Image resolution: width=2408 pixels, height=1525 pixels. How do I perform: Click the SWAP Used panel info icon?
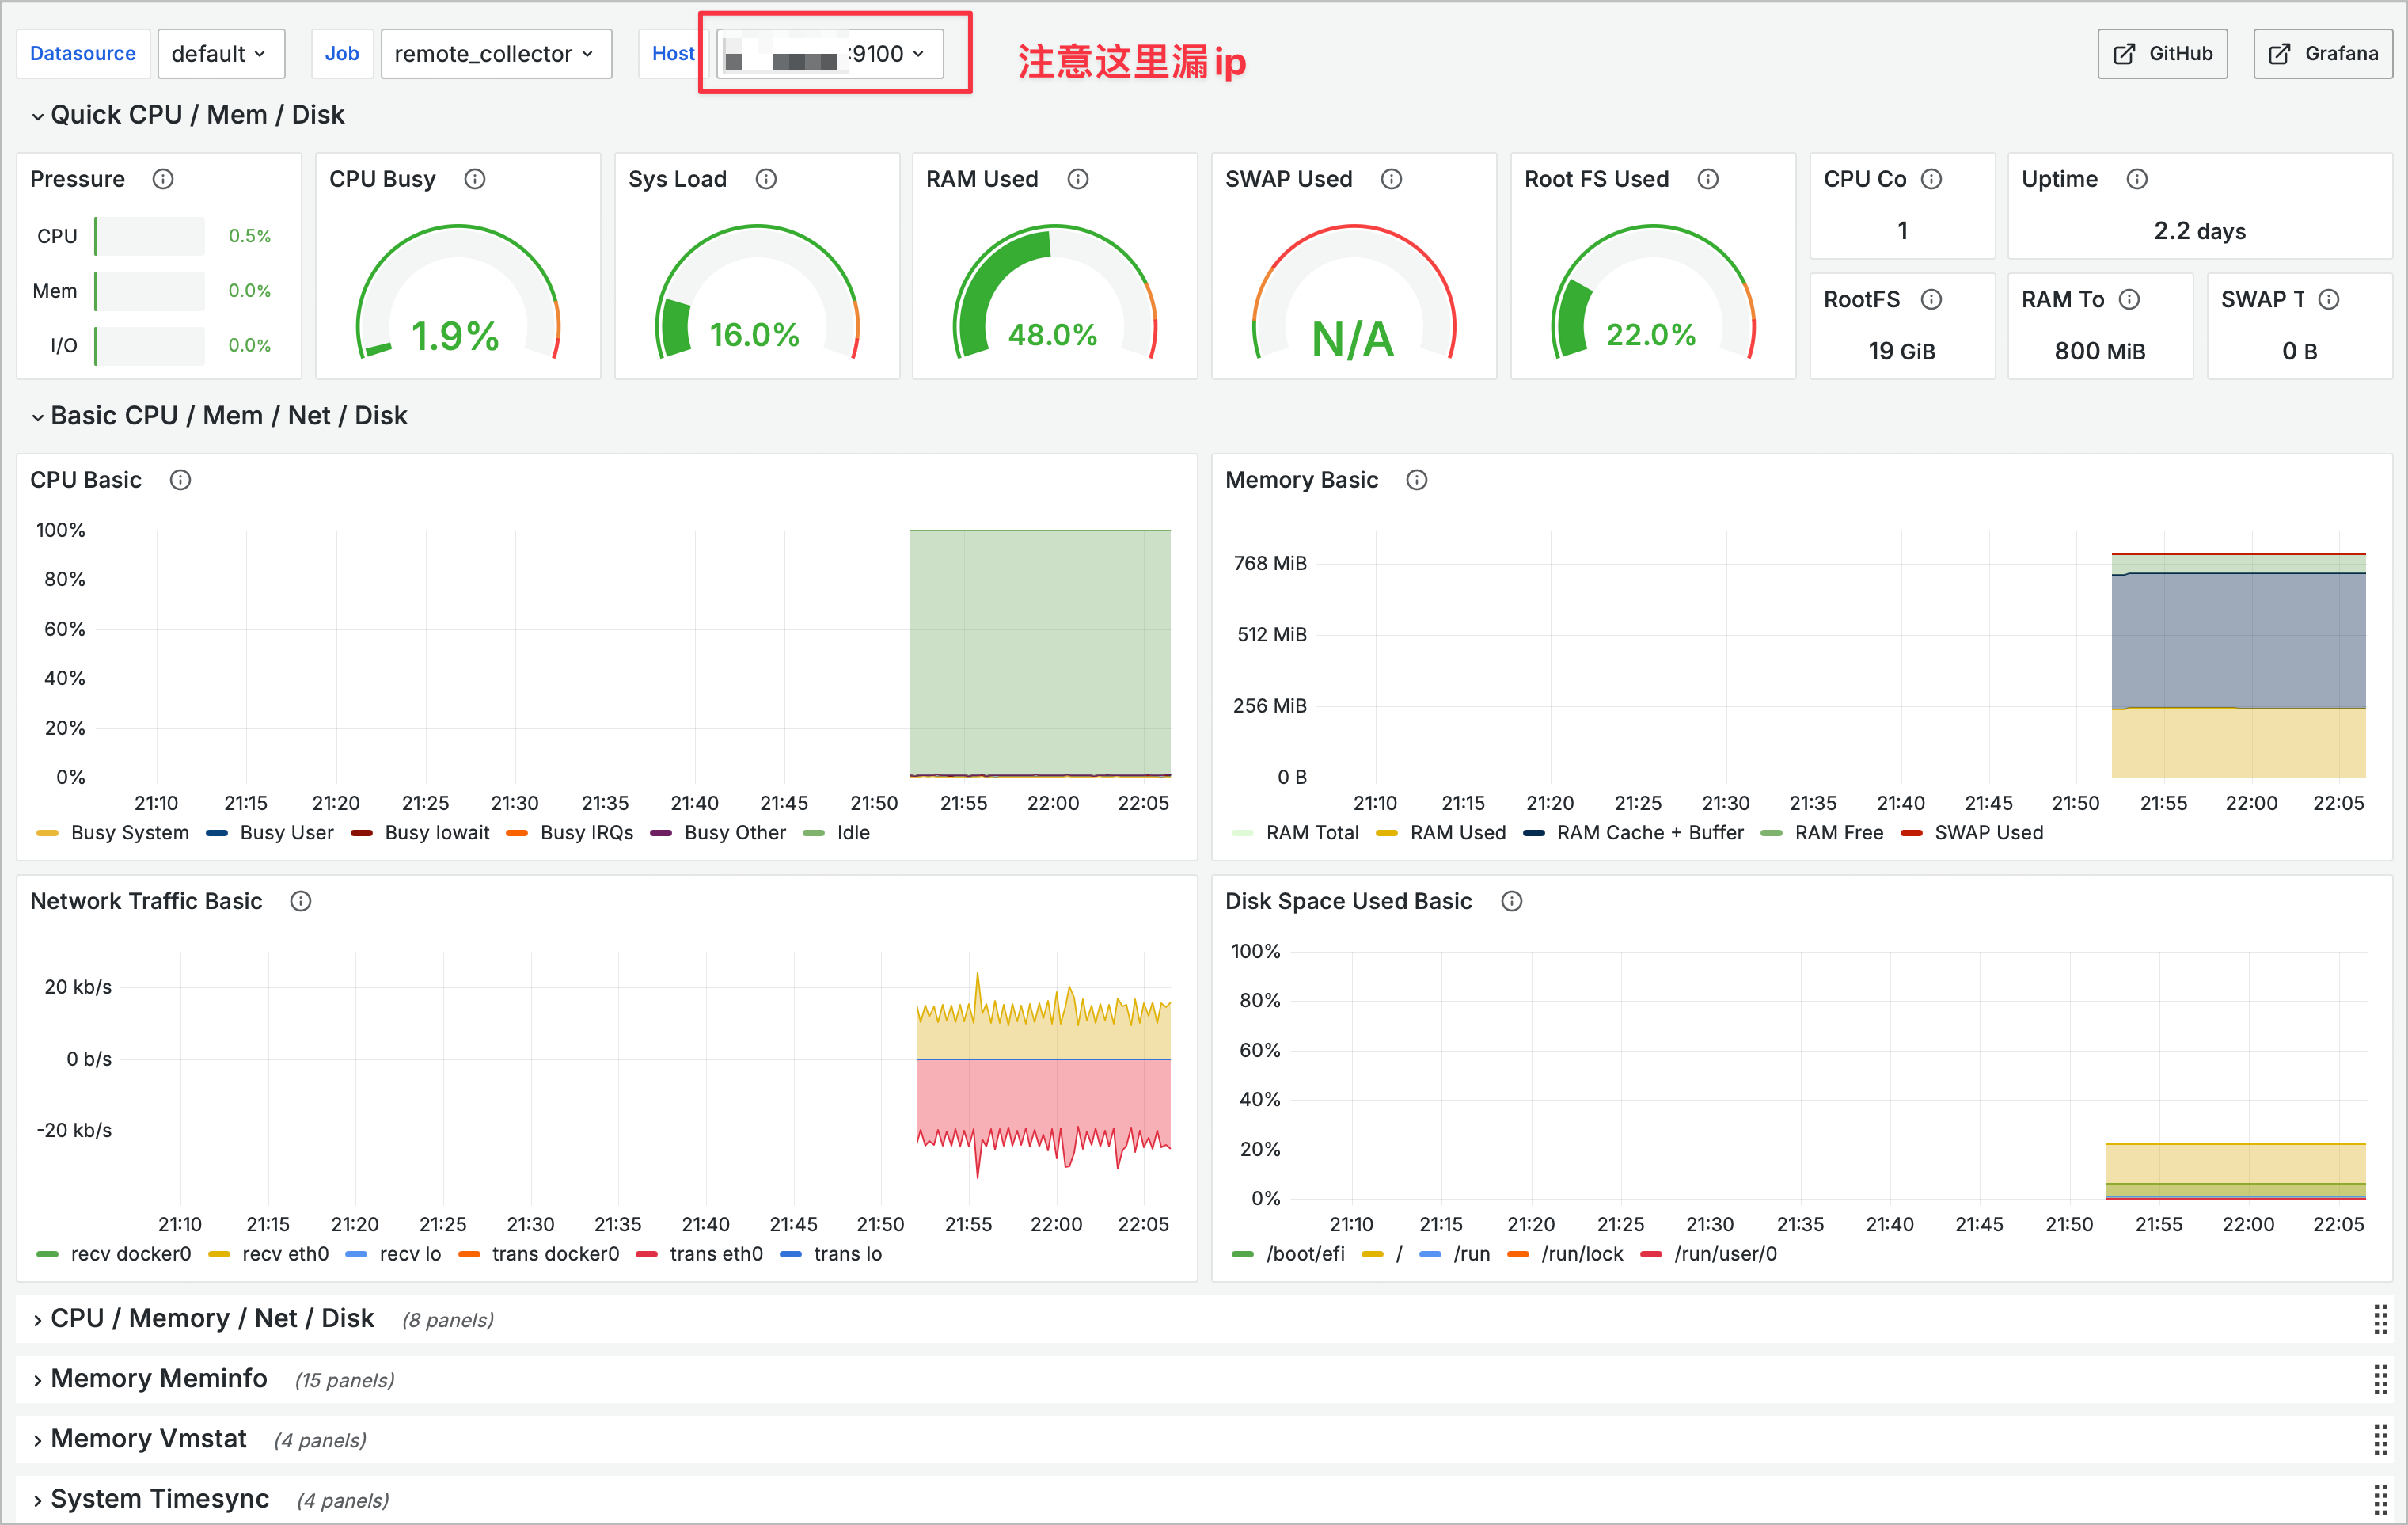(x=1392, y=179)
